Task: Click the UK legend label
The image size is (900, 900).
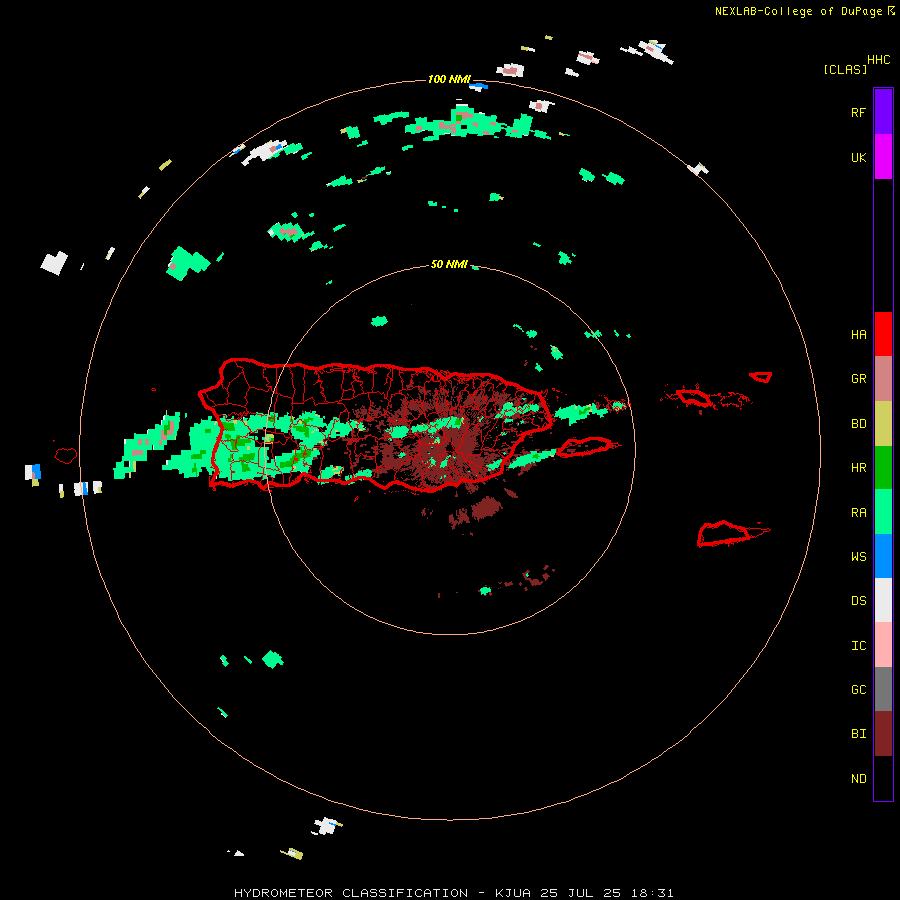Action: click(x=858, y=158)
